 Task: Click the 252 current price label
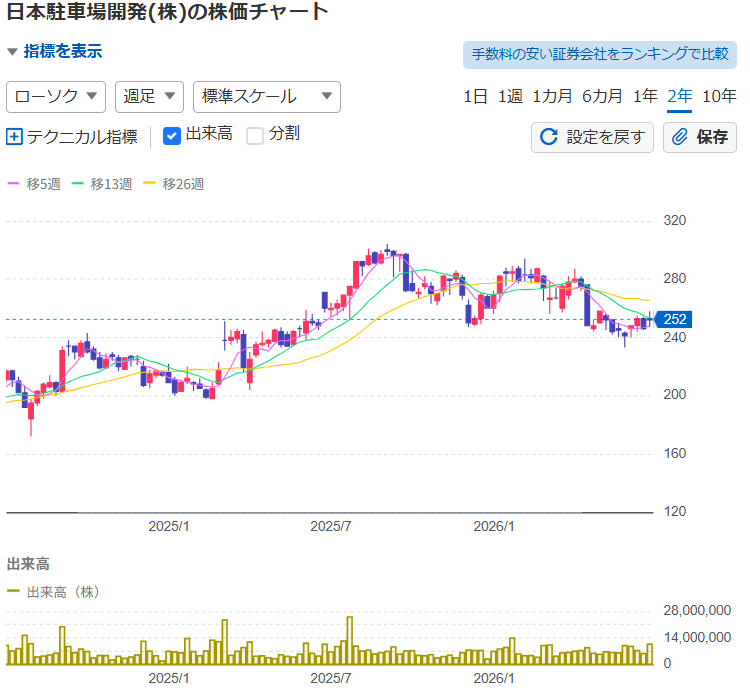(673, 319)
